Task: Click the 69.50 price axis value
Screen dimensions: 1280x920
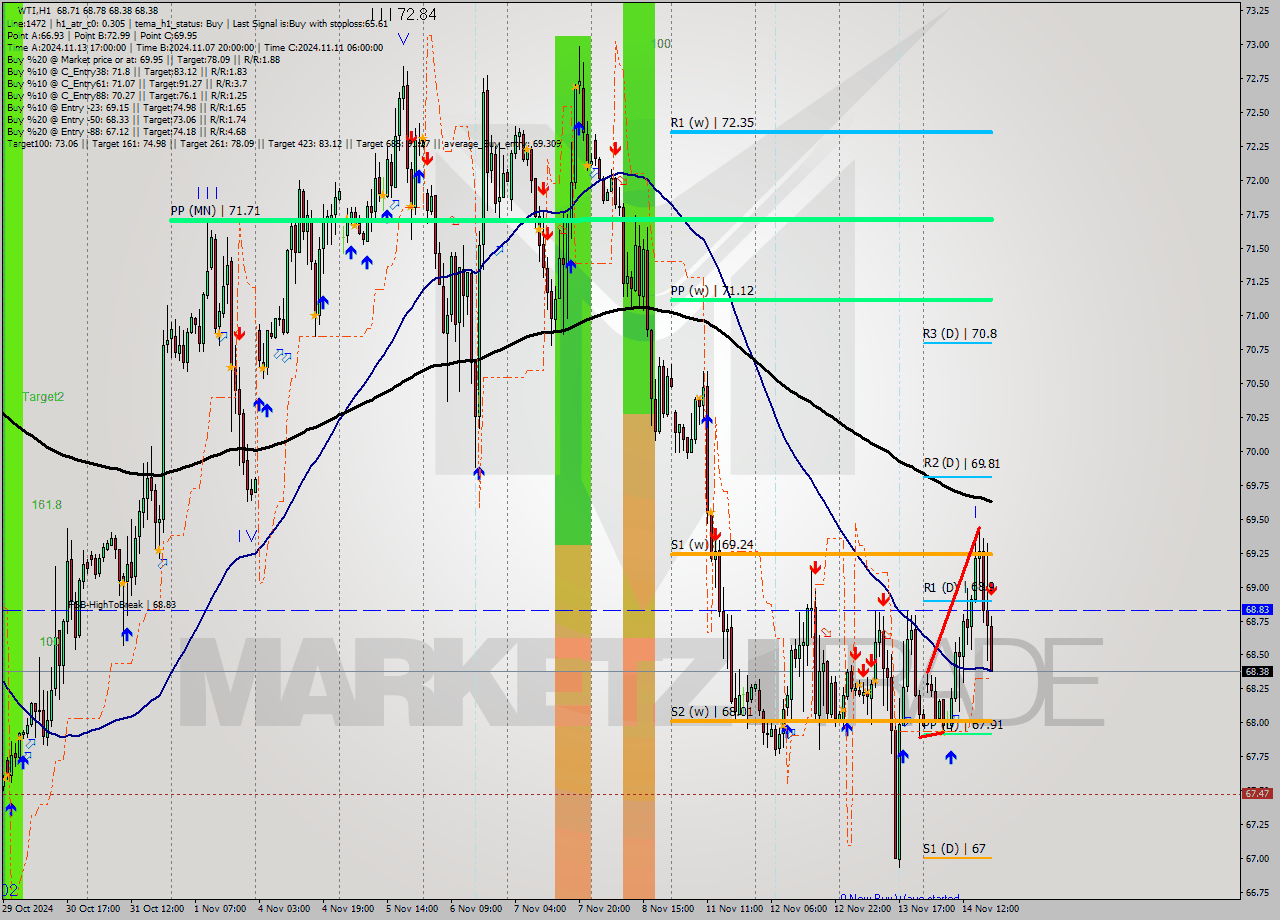Action: tap(1257, 519)
